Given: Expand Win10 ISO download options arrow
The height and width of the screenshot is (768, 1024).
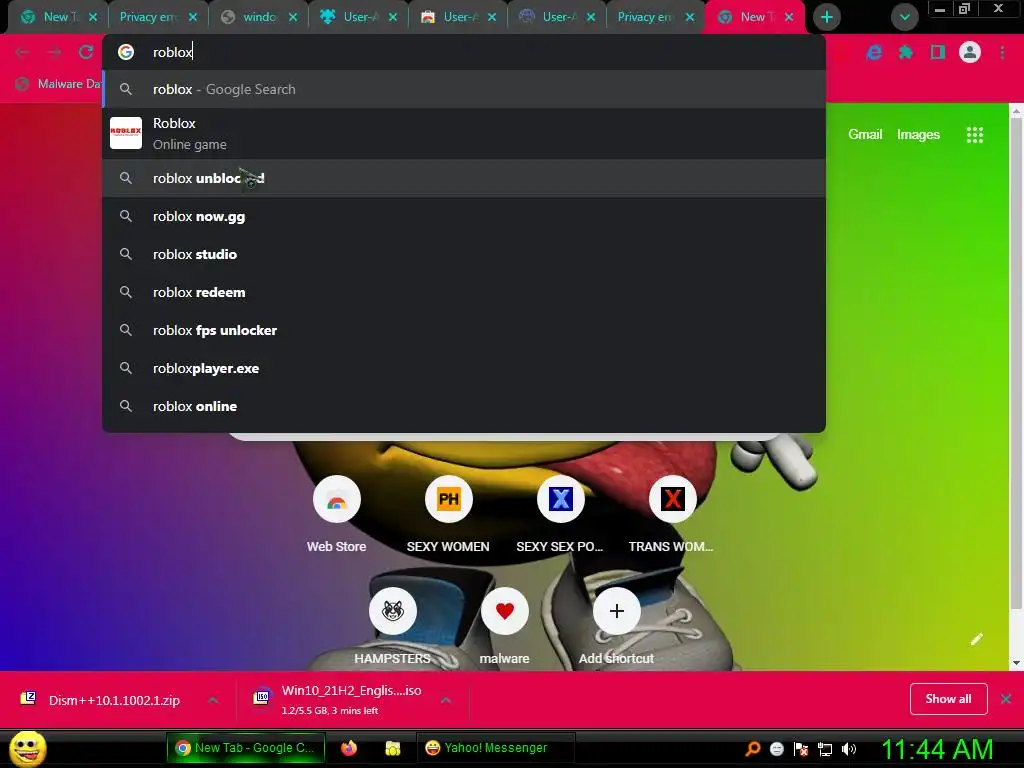Looking at the screenshot, I should [446, 699].
